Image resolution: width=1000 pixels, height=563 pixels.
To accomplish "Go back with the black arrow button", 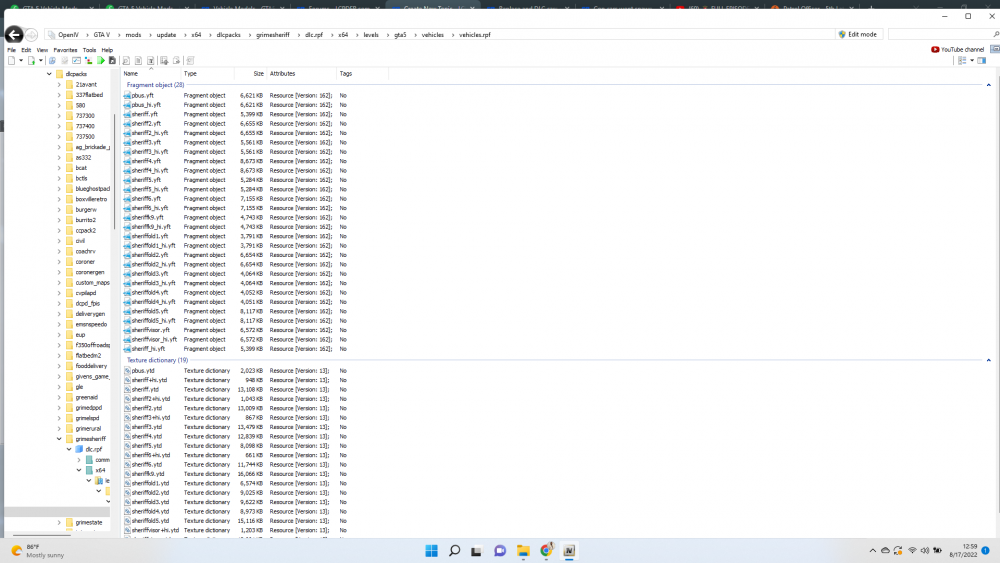I will coord(14,35).
